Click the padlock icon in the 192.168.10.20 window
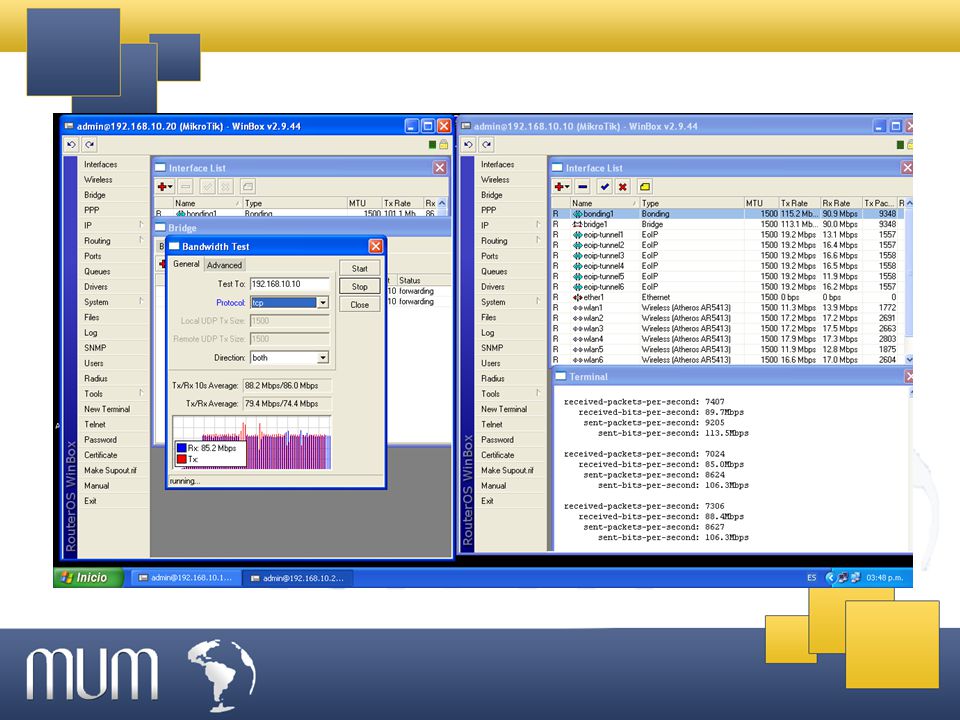The image size is (960, 720). [443, 144]
